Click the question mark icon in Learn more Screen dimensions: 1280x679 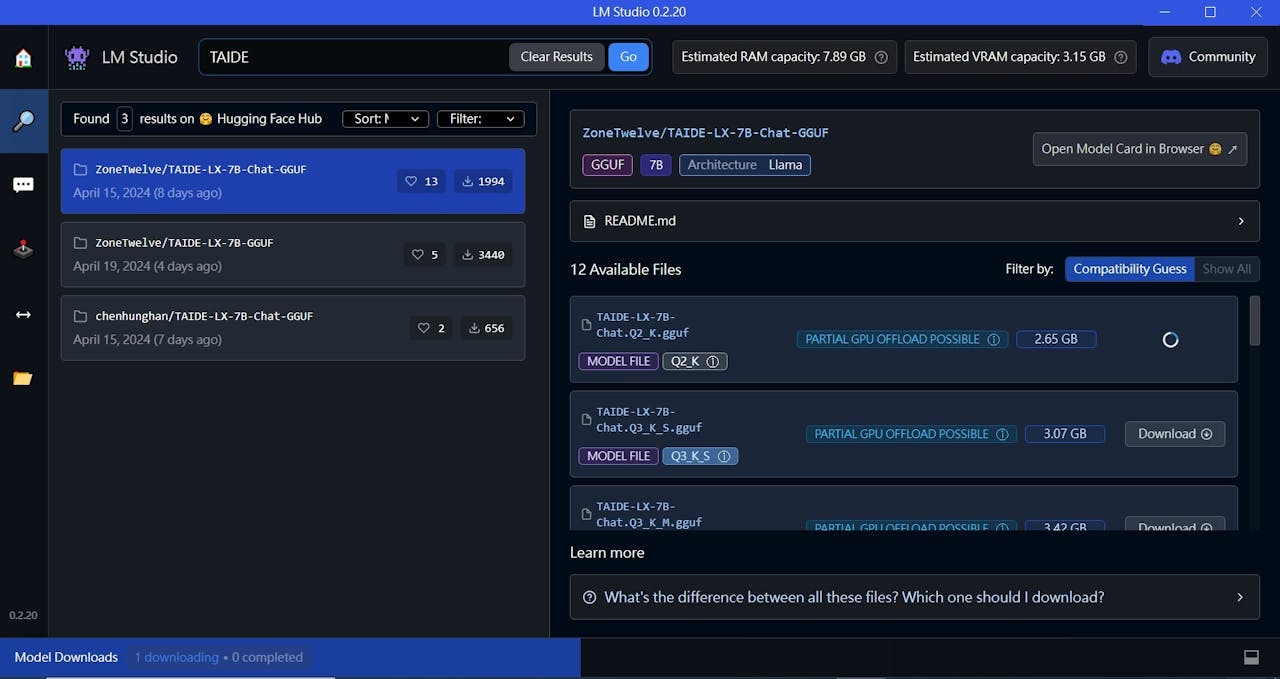pos(588,597)
